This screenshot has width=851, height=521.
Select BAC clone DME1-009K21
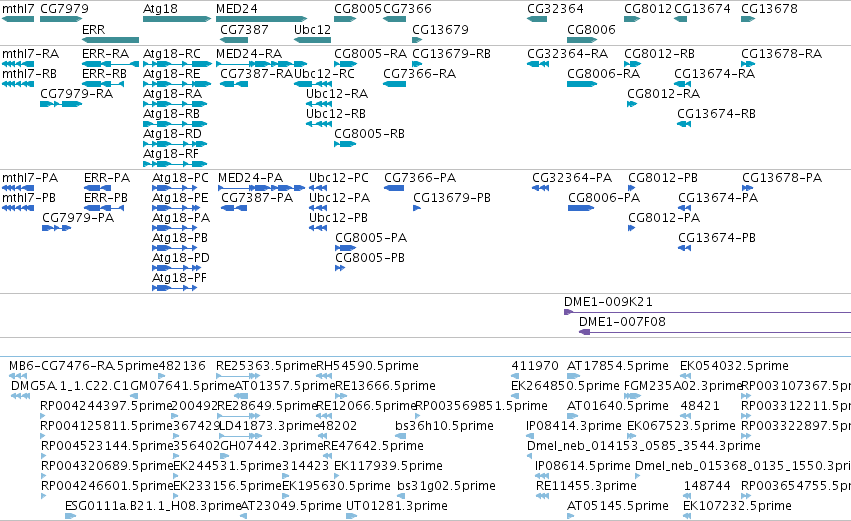(x=608, y=302)
